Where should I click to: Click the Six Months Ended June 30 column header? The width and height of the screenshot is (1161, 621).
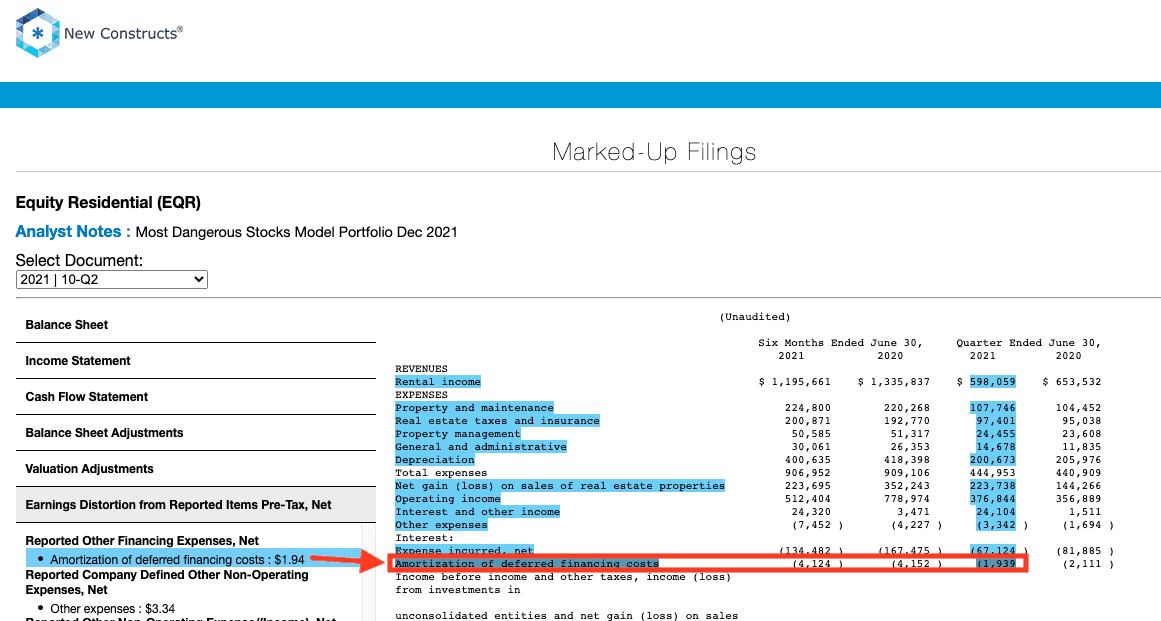pos(840,343)
